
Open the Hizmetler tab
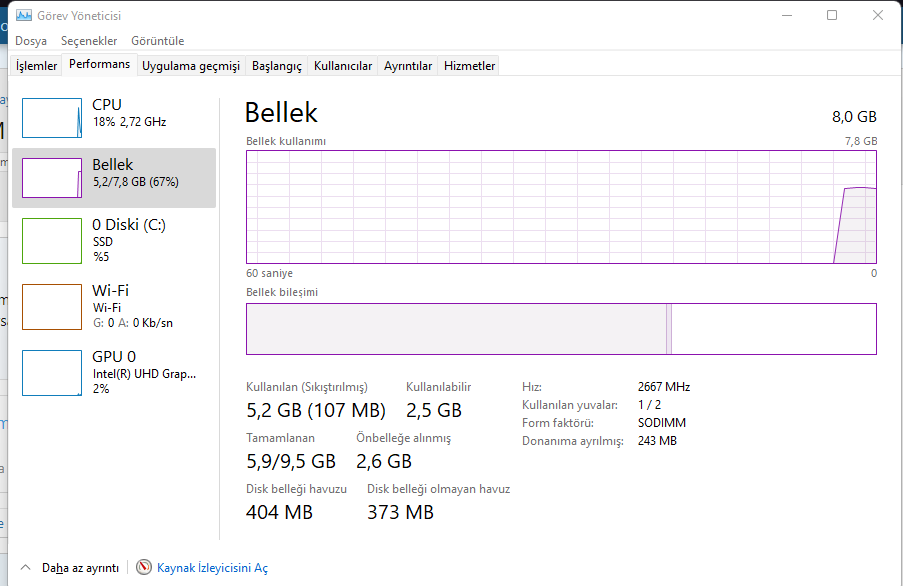pos(469,66)
